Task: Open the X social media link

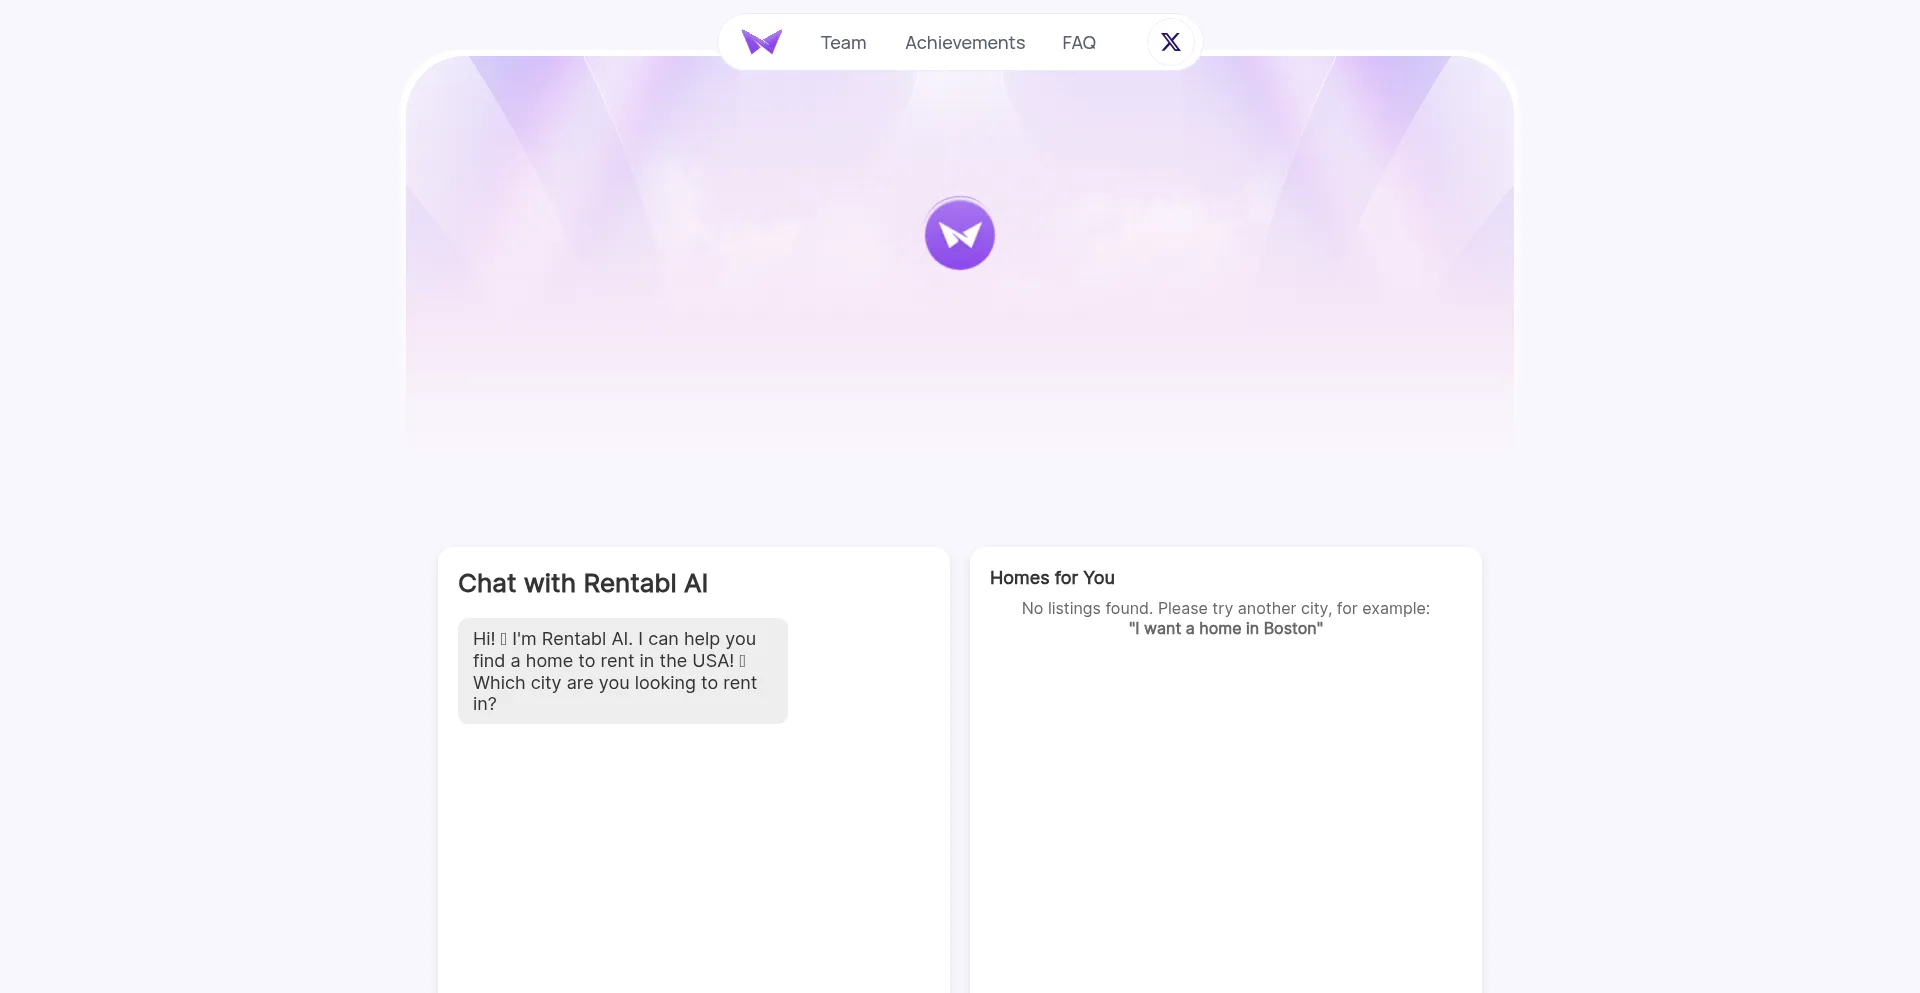Action: pos(1170,42)
